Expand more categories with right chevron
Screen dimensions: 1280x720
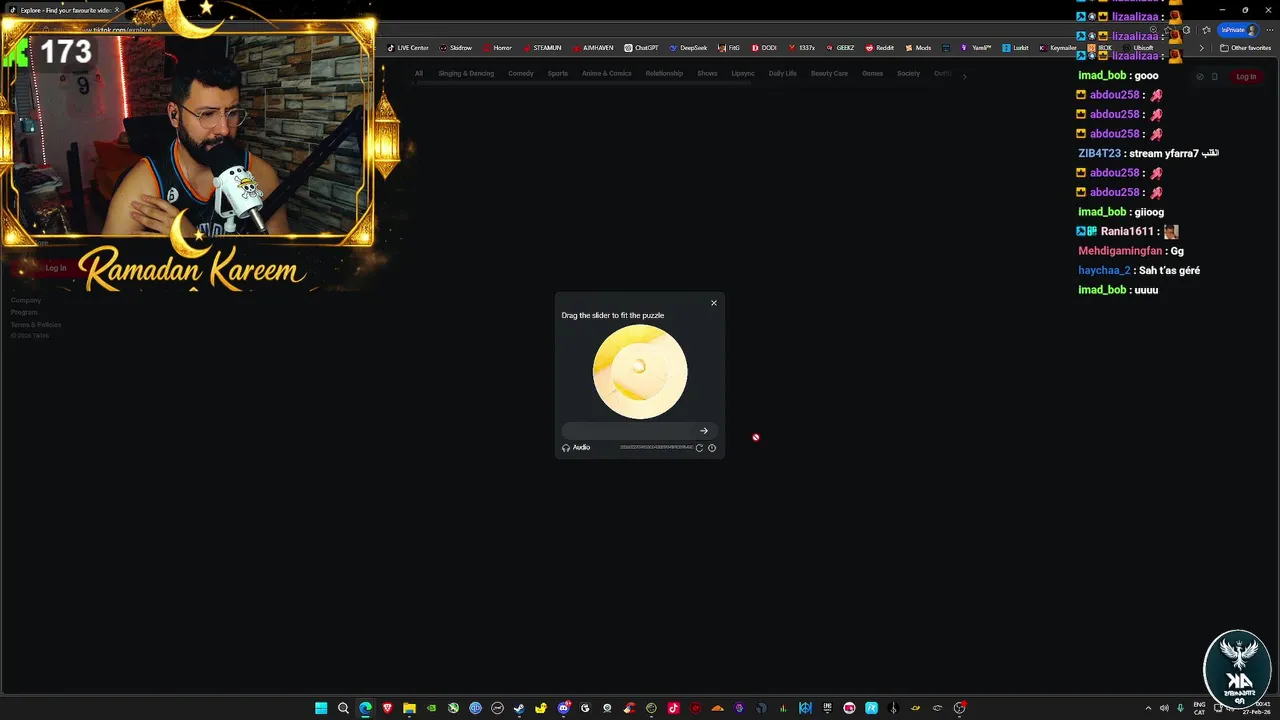pos(964,76)
